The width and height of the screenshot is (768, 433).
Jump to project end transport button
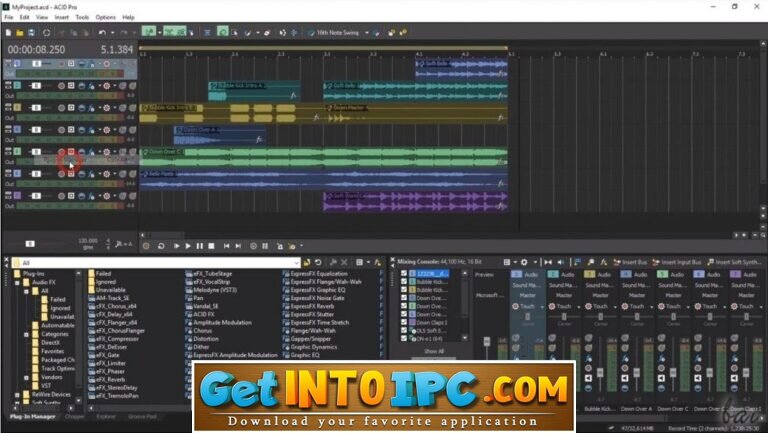tap(238, 246)
